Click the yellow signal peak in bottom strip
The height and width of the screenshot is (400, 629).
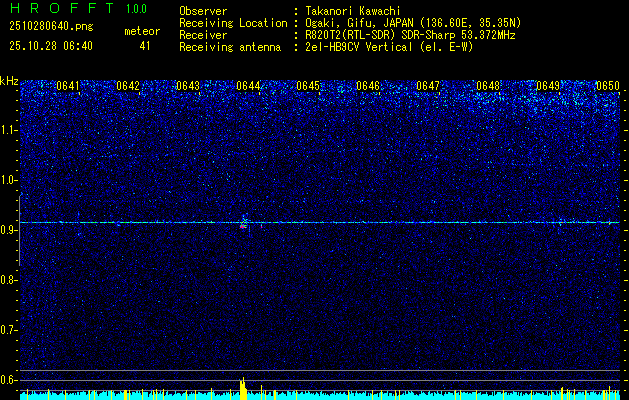point(243,387)
